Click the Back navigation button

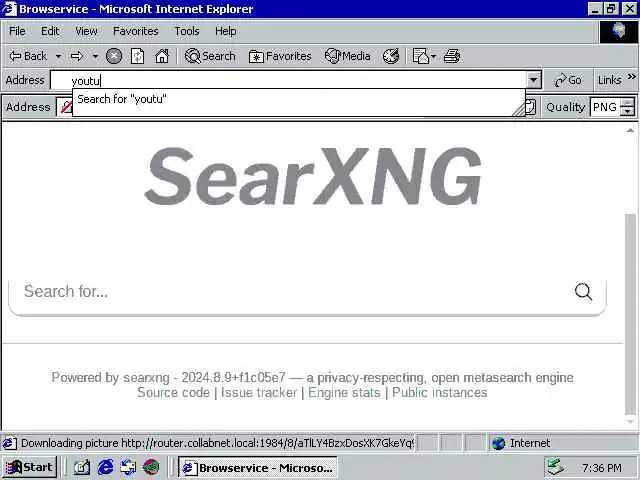[x=28, y=56]
